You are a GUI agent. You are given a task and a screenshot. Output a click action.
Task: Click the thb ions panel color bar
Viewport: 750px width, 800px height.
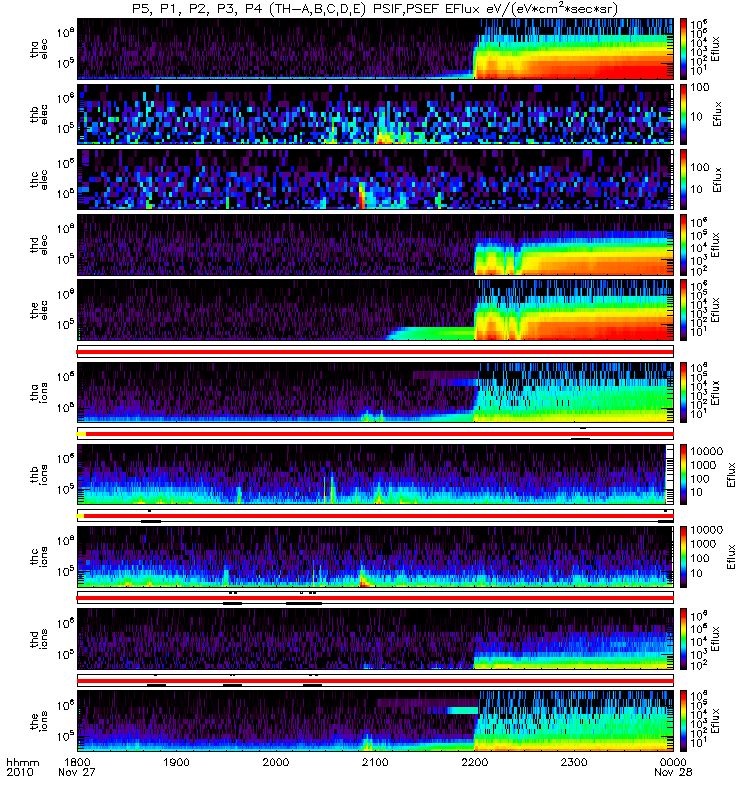click(x=683, y=474)
